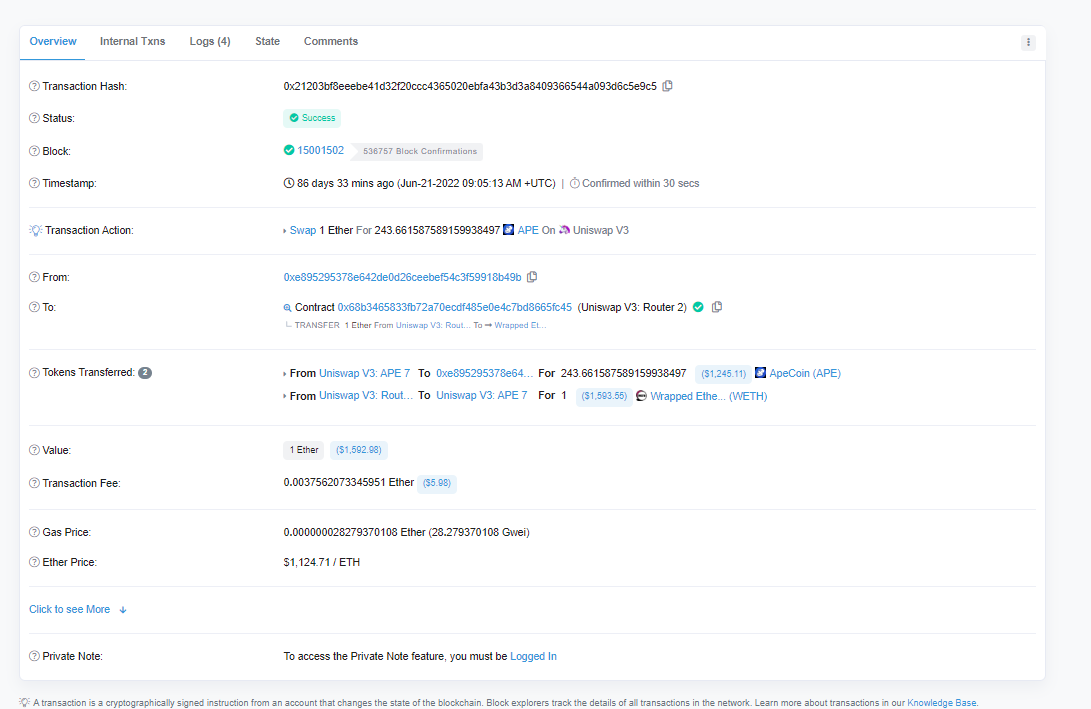Click help icon beside Transaction Fee

coord(34,483)
